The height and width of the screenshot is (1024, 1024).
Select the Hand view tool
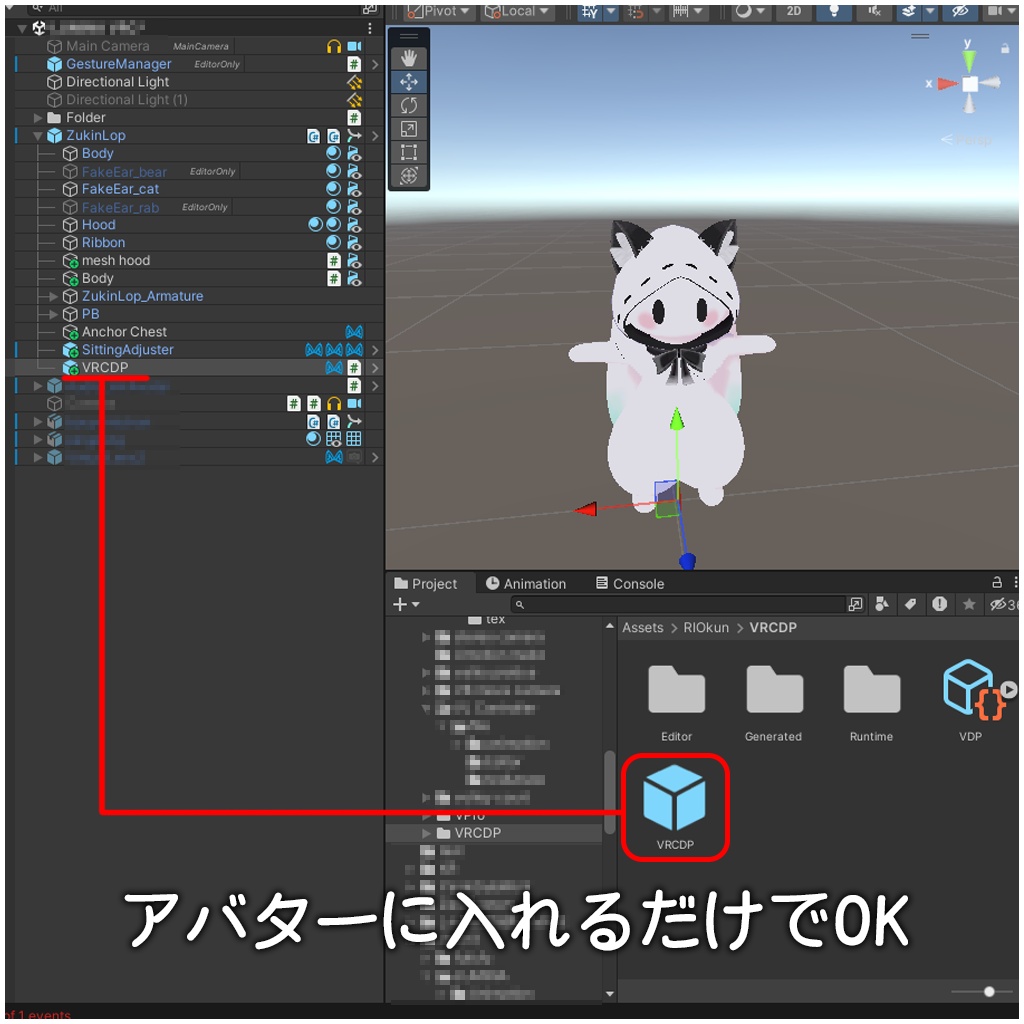coord(409,59)
